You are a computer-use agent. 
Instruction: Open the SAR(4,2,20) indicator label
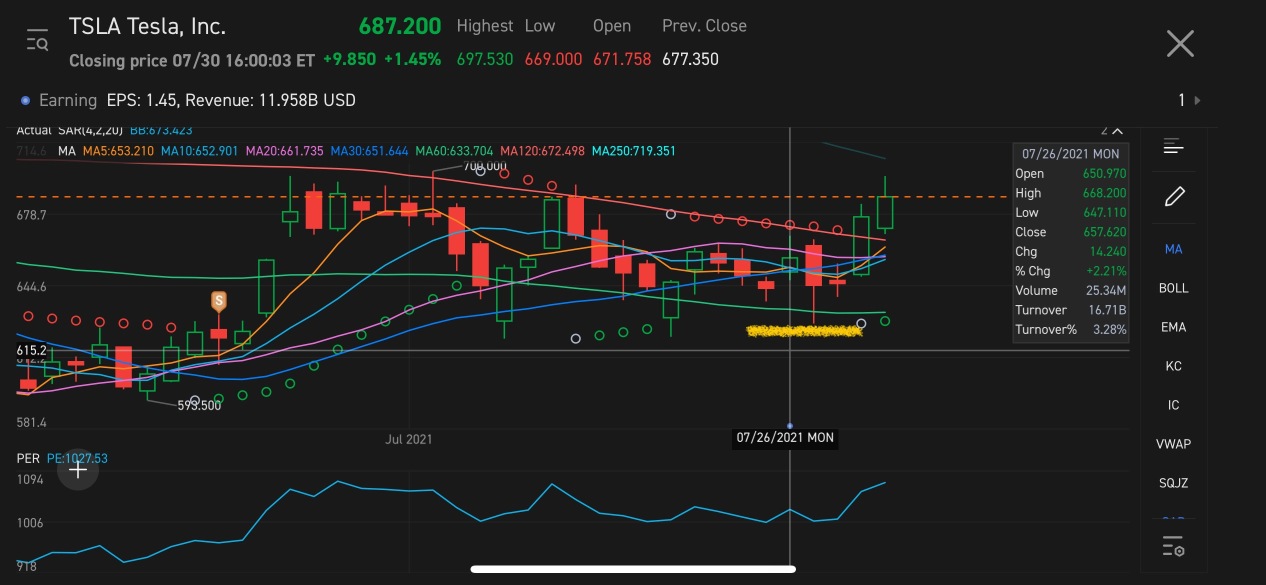pos(92,130)
